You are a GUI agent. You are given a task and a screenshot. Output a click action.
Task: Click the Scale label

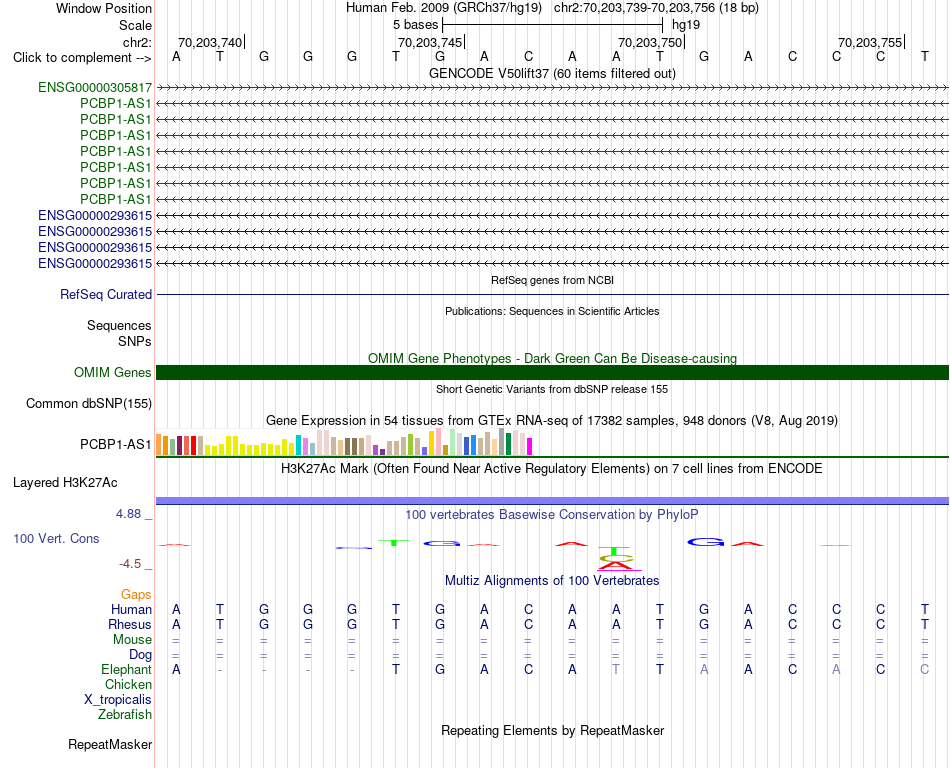coord(135,25)
